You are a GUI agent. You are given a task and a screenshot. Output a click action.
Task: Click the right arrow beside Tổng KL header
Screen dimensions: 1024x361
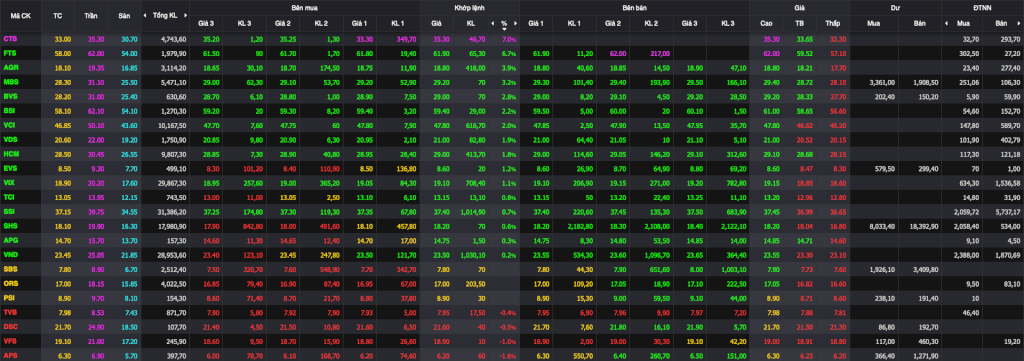pos(185,15)
